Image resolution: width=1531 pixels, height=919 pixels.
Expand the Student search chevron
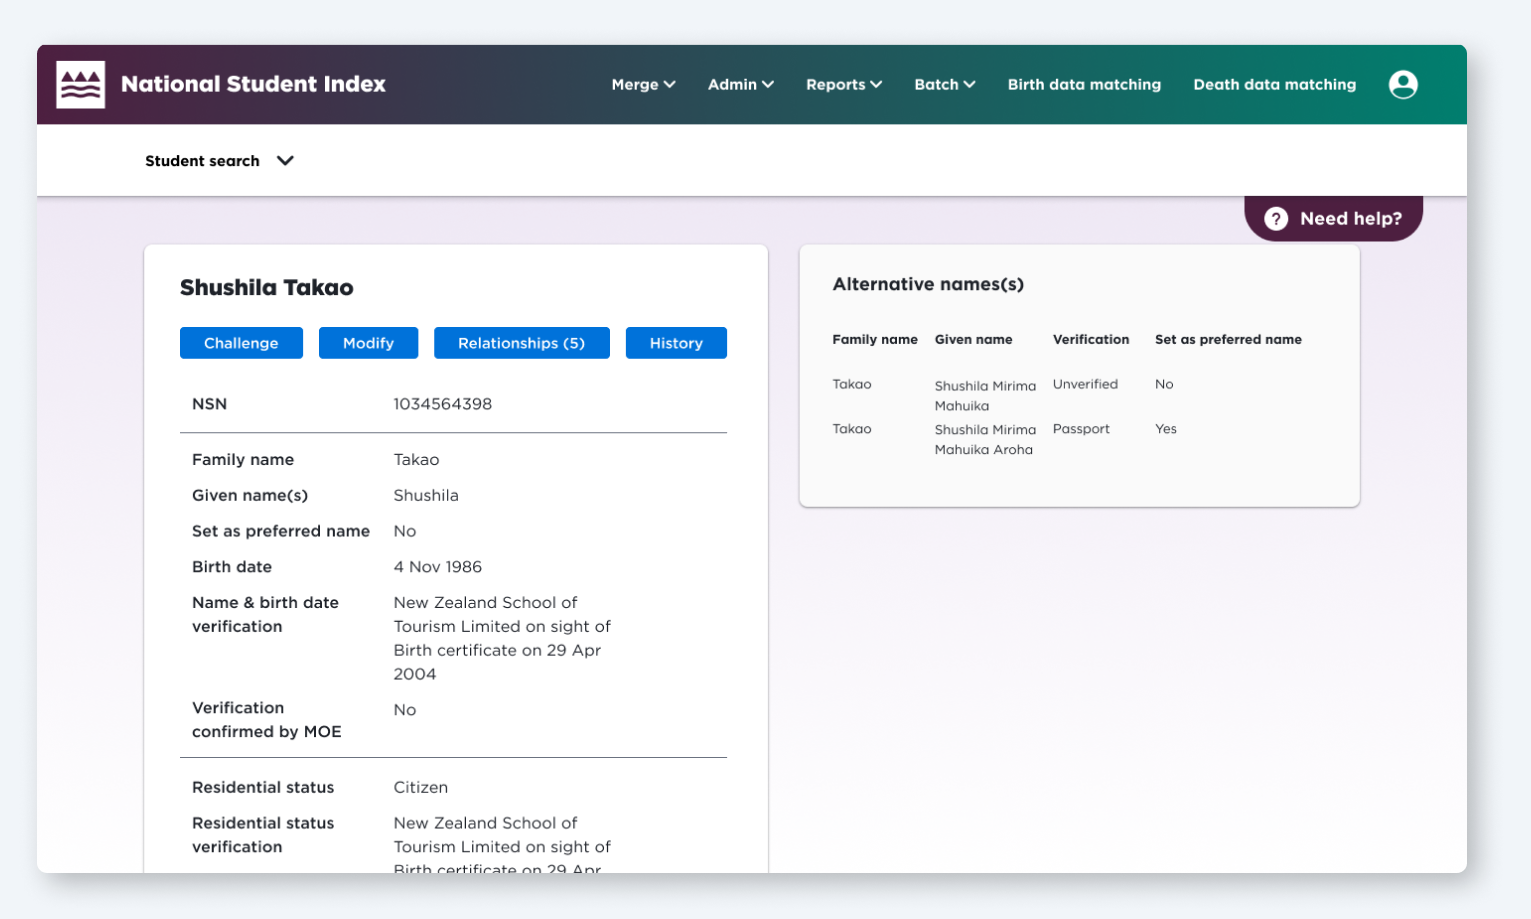pyautogui.click(x=285, y=161)
